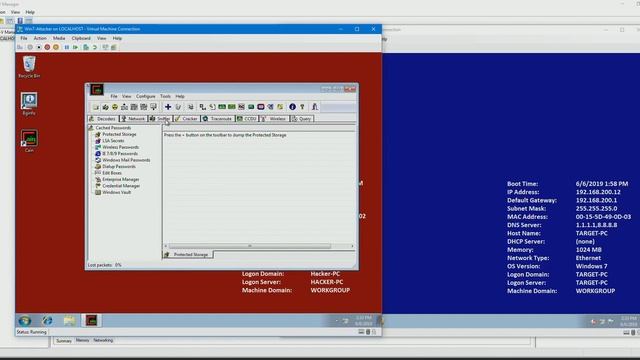Image resolution: width=640 pixels, height=360 pixels.
Task: Click the horizontal scrollbar in Cain results pane
Action: click(x=250, y=246)
